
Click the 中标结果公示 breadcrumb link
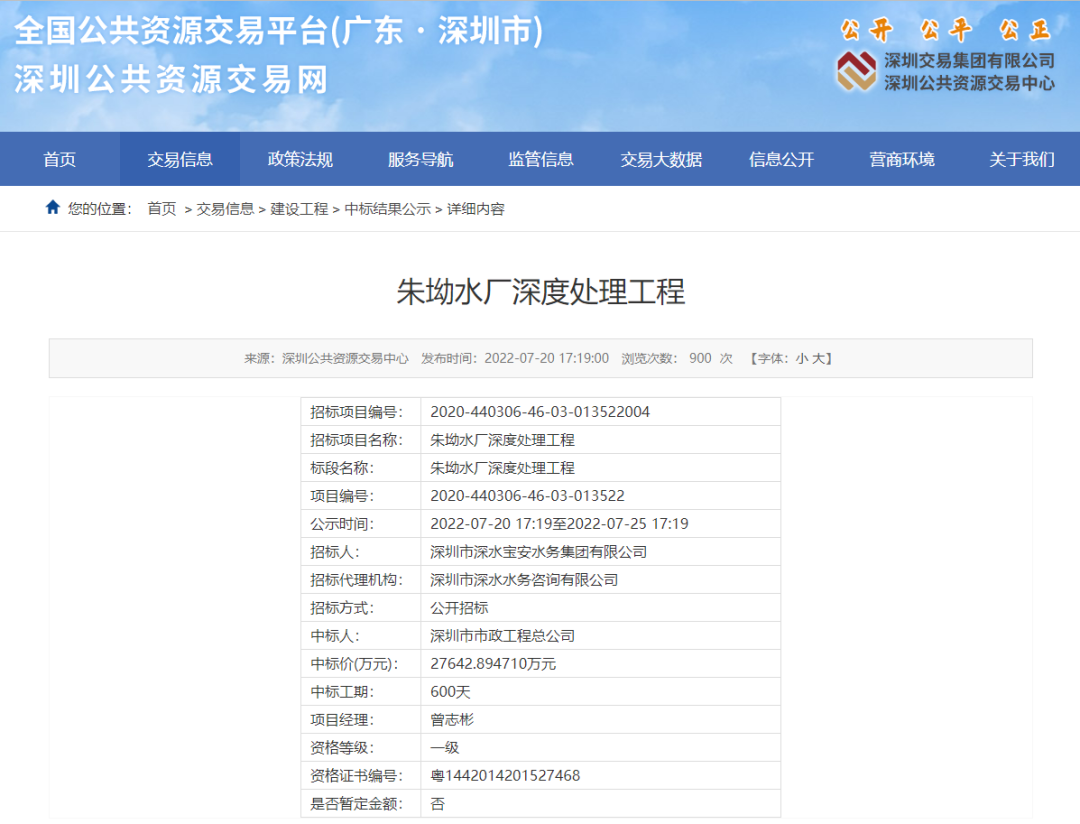[387, 209]
